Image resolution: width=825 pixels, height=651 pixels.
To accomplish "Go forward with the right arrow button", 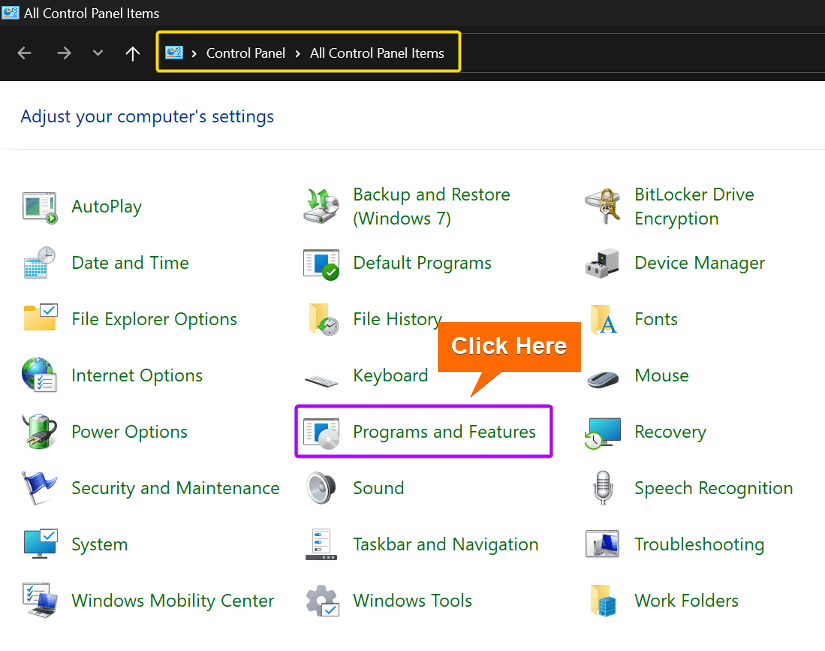I will pyautogui.click(x=64, y=53).
